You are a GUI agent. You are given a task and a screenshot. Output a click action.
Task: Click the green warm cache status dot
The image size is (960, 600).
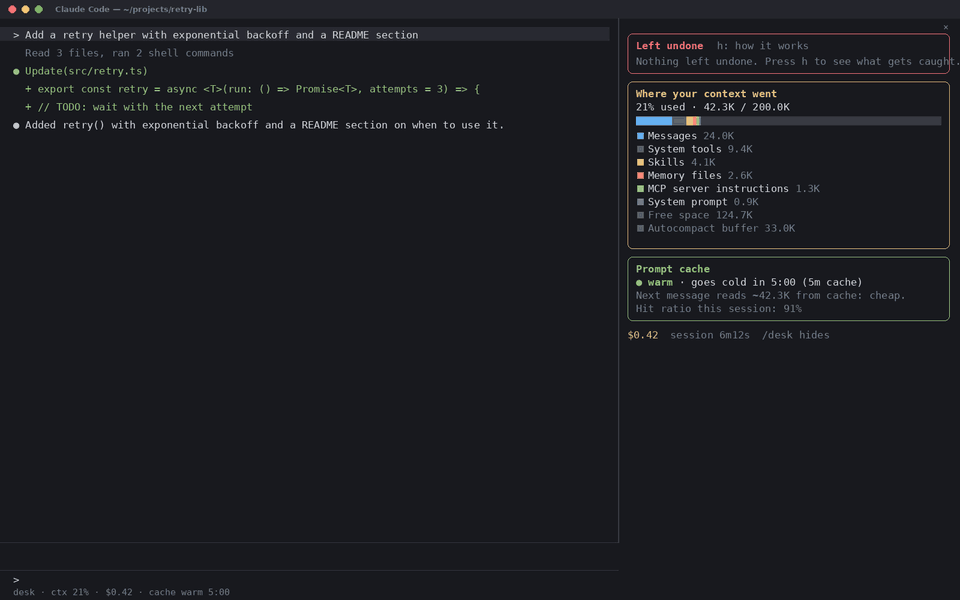click(639, 283)
